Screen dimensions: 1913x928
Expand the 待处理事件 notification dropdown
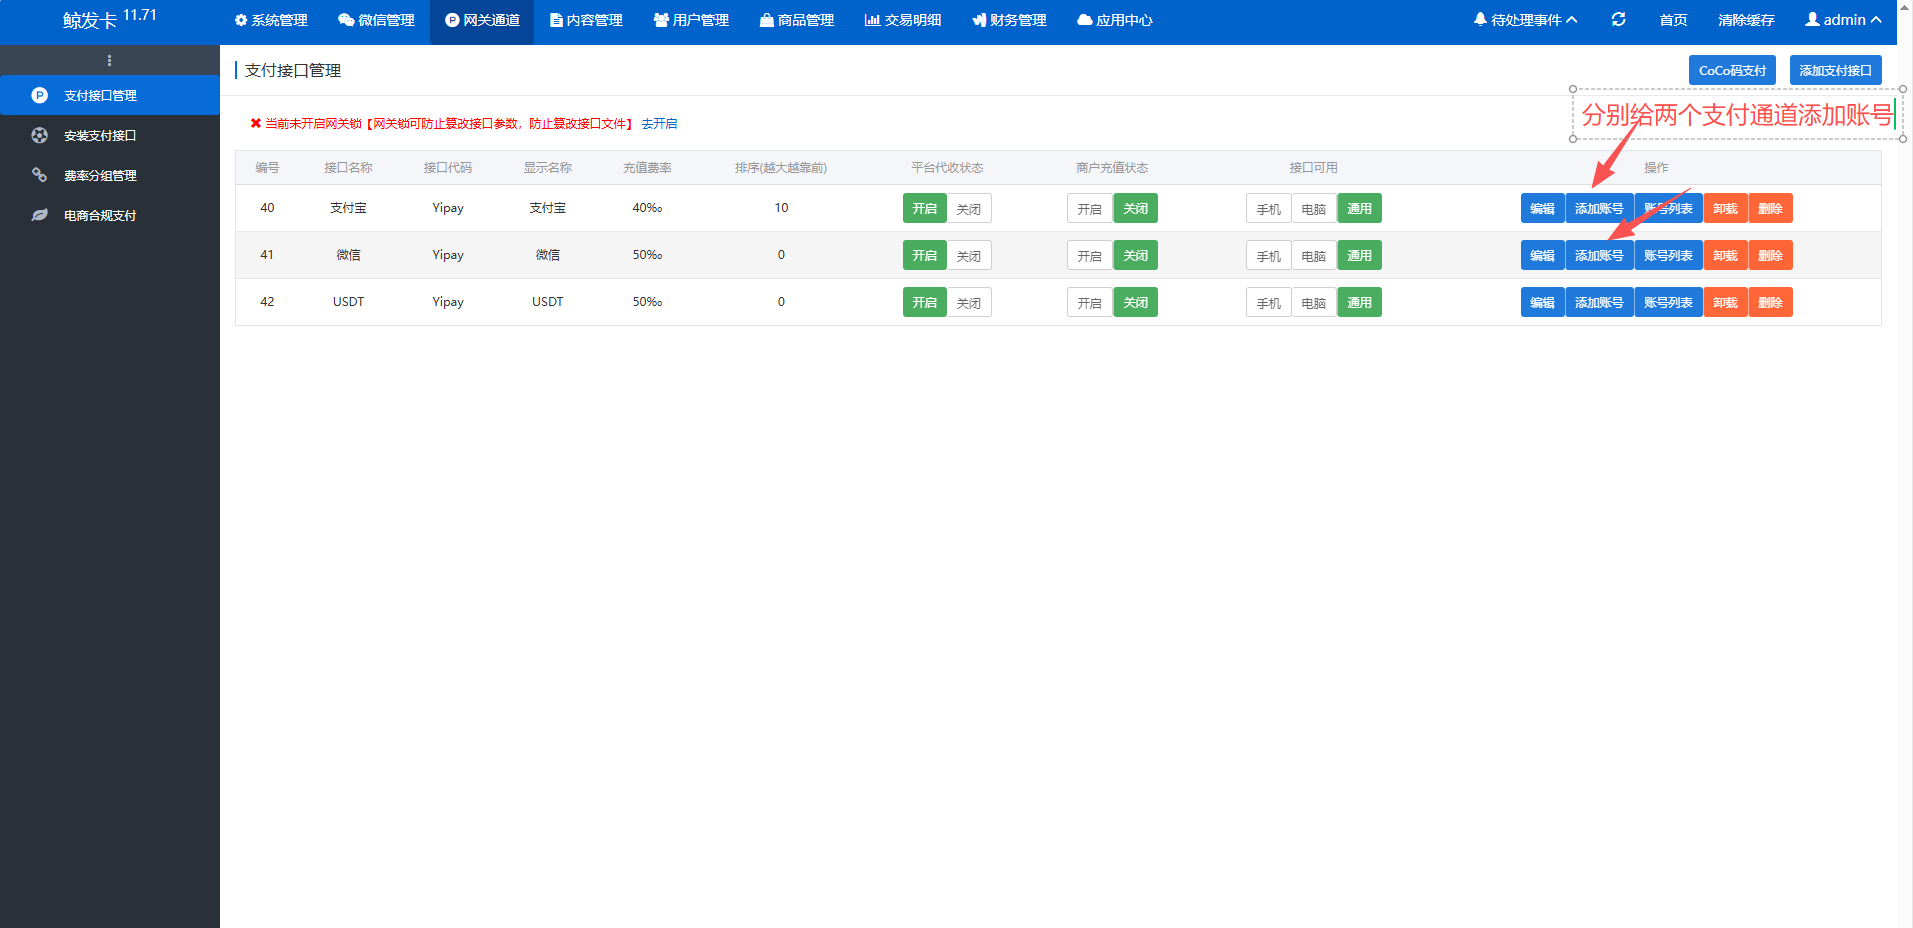1525,20
